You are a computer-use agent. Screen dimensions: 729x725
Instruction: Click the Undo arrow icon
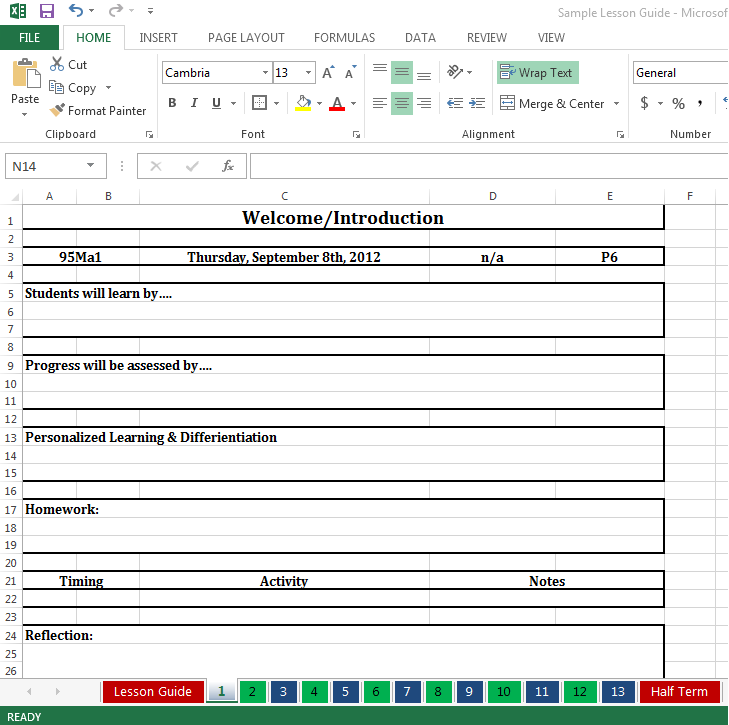(76, 10)
